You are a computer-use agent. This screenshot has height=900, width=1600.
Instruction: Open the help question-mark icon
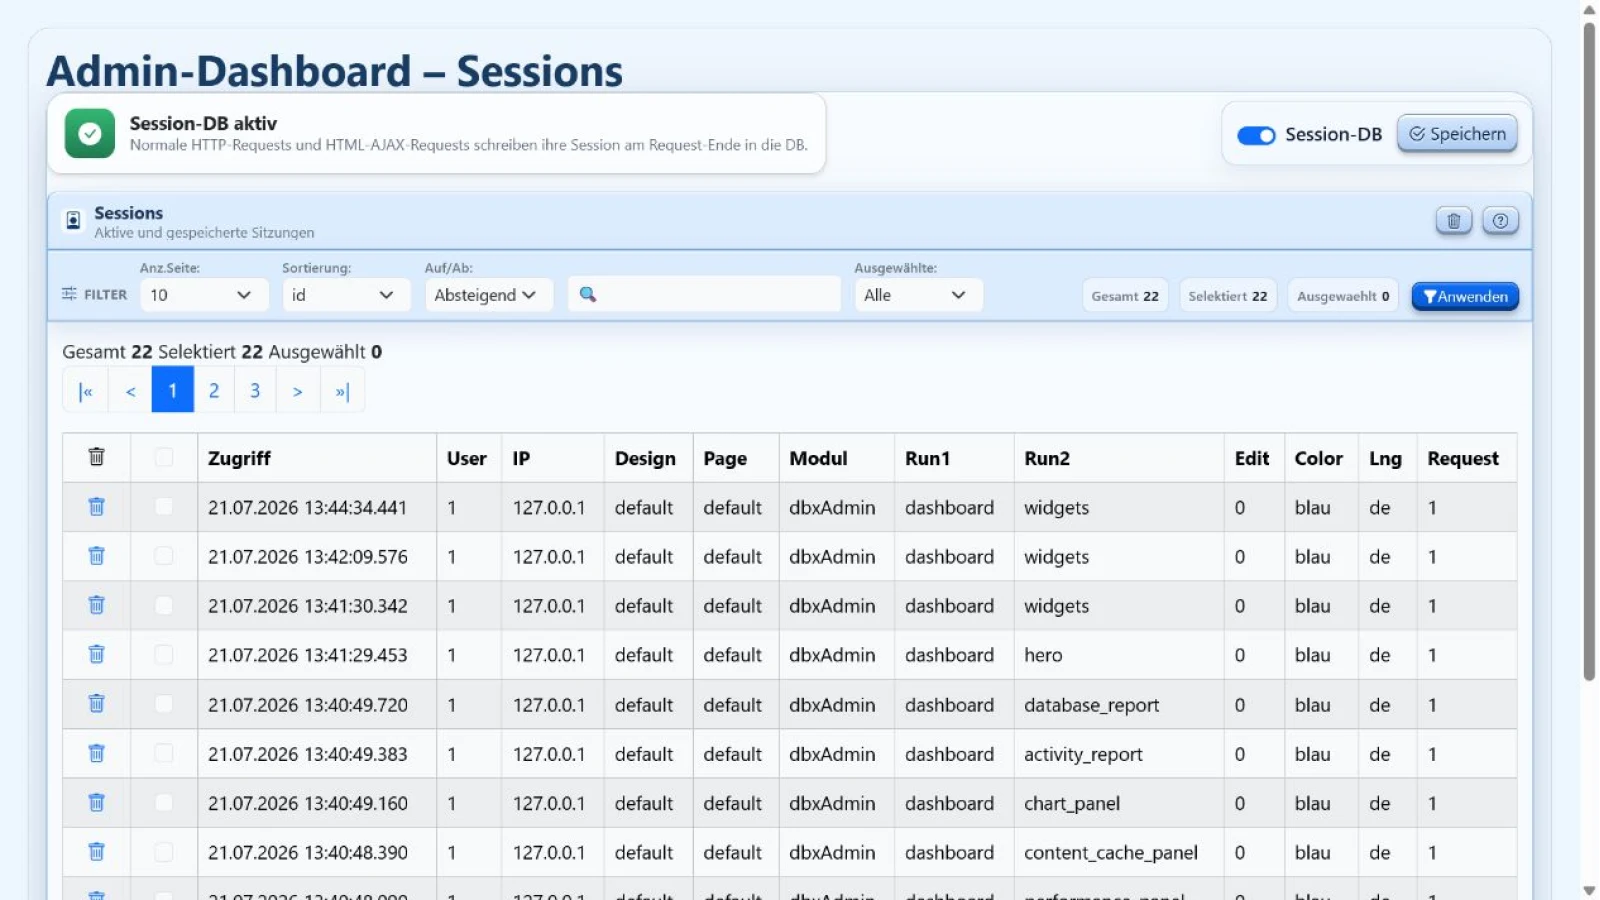pyautogui.click(x=1500, y=221)
